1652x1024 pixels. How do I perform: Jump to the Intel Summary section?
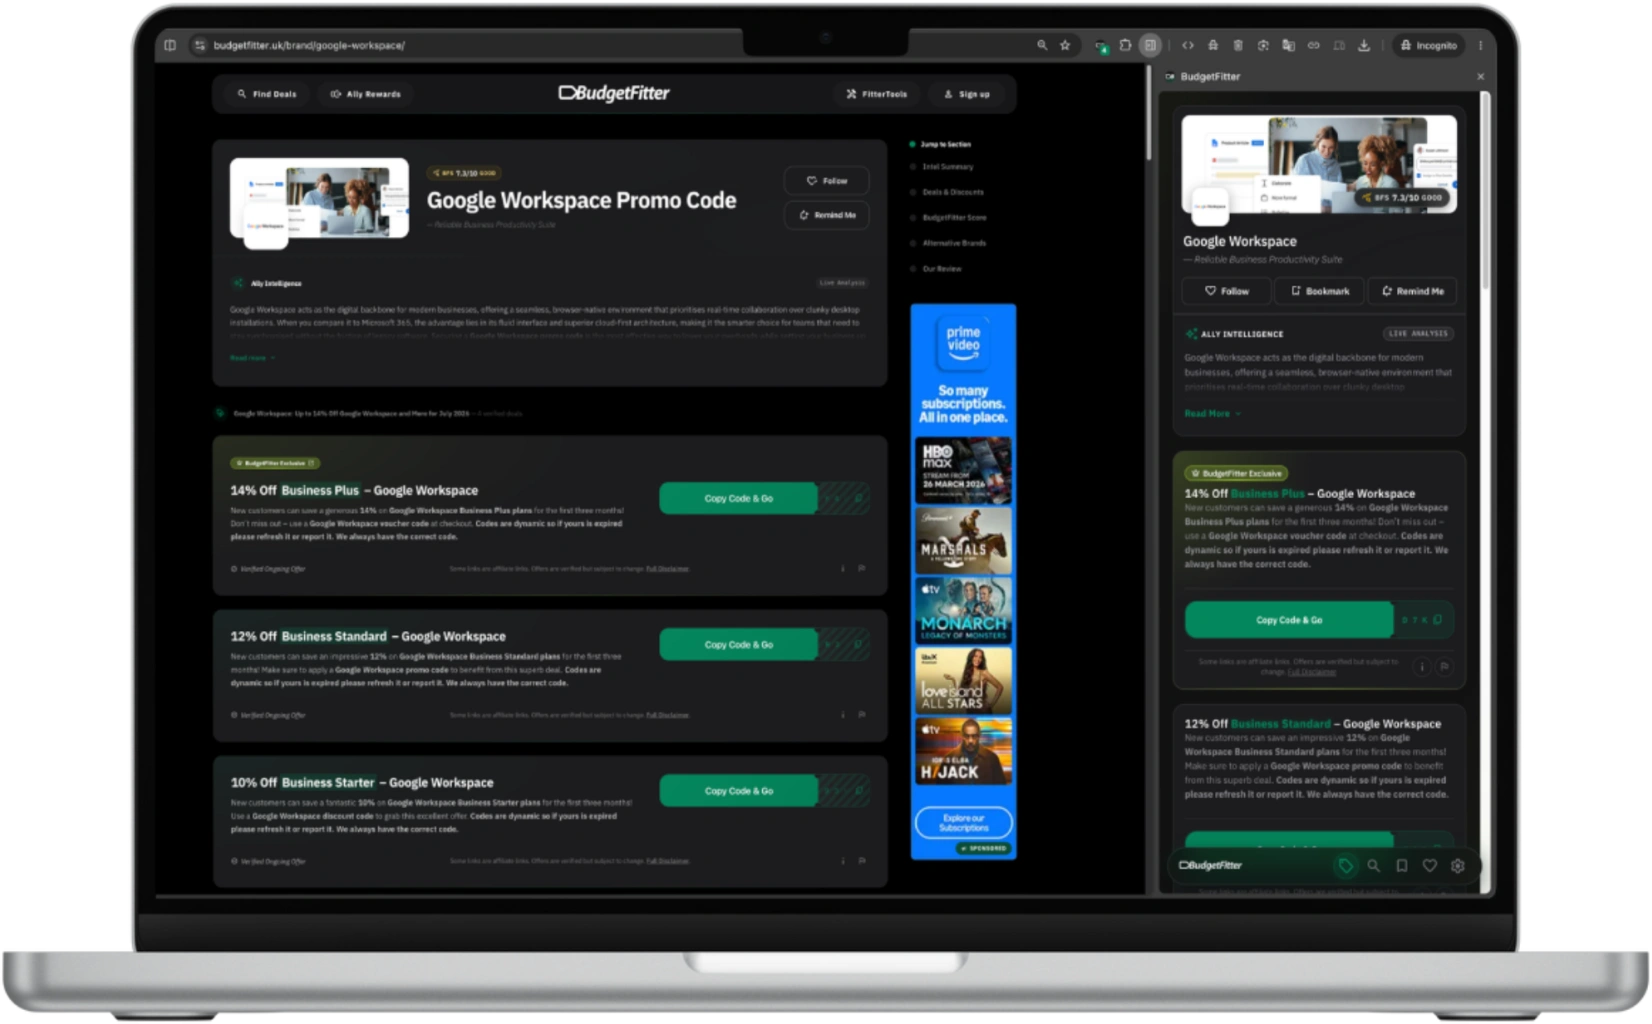[x=947, y=167]
